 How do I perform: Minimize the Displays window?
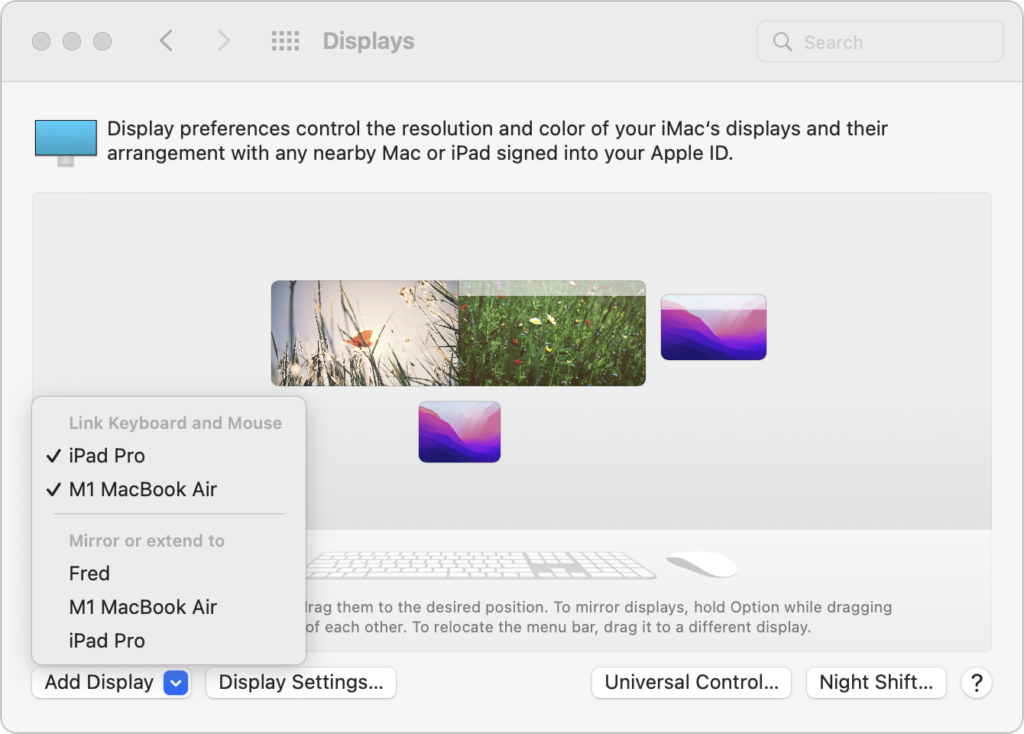(x=72, y=41)
